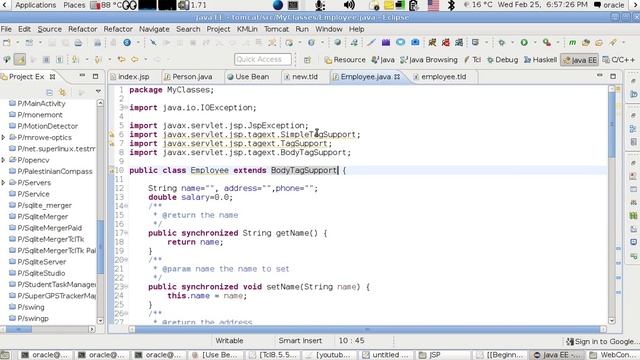Click the editor vertical scrollbar thumb
Screen dimensions: 640x360
point(611,124)
